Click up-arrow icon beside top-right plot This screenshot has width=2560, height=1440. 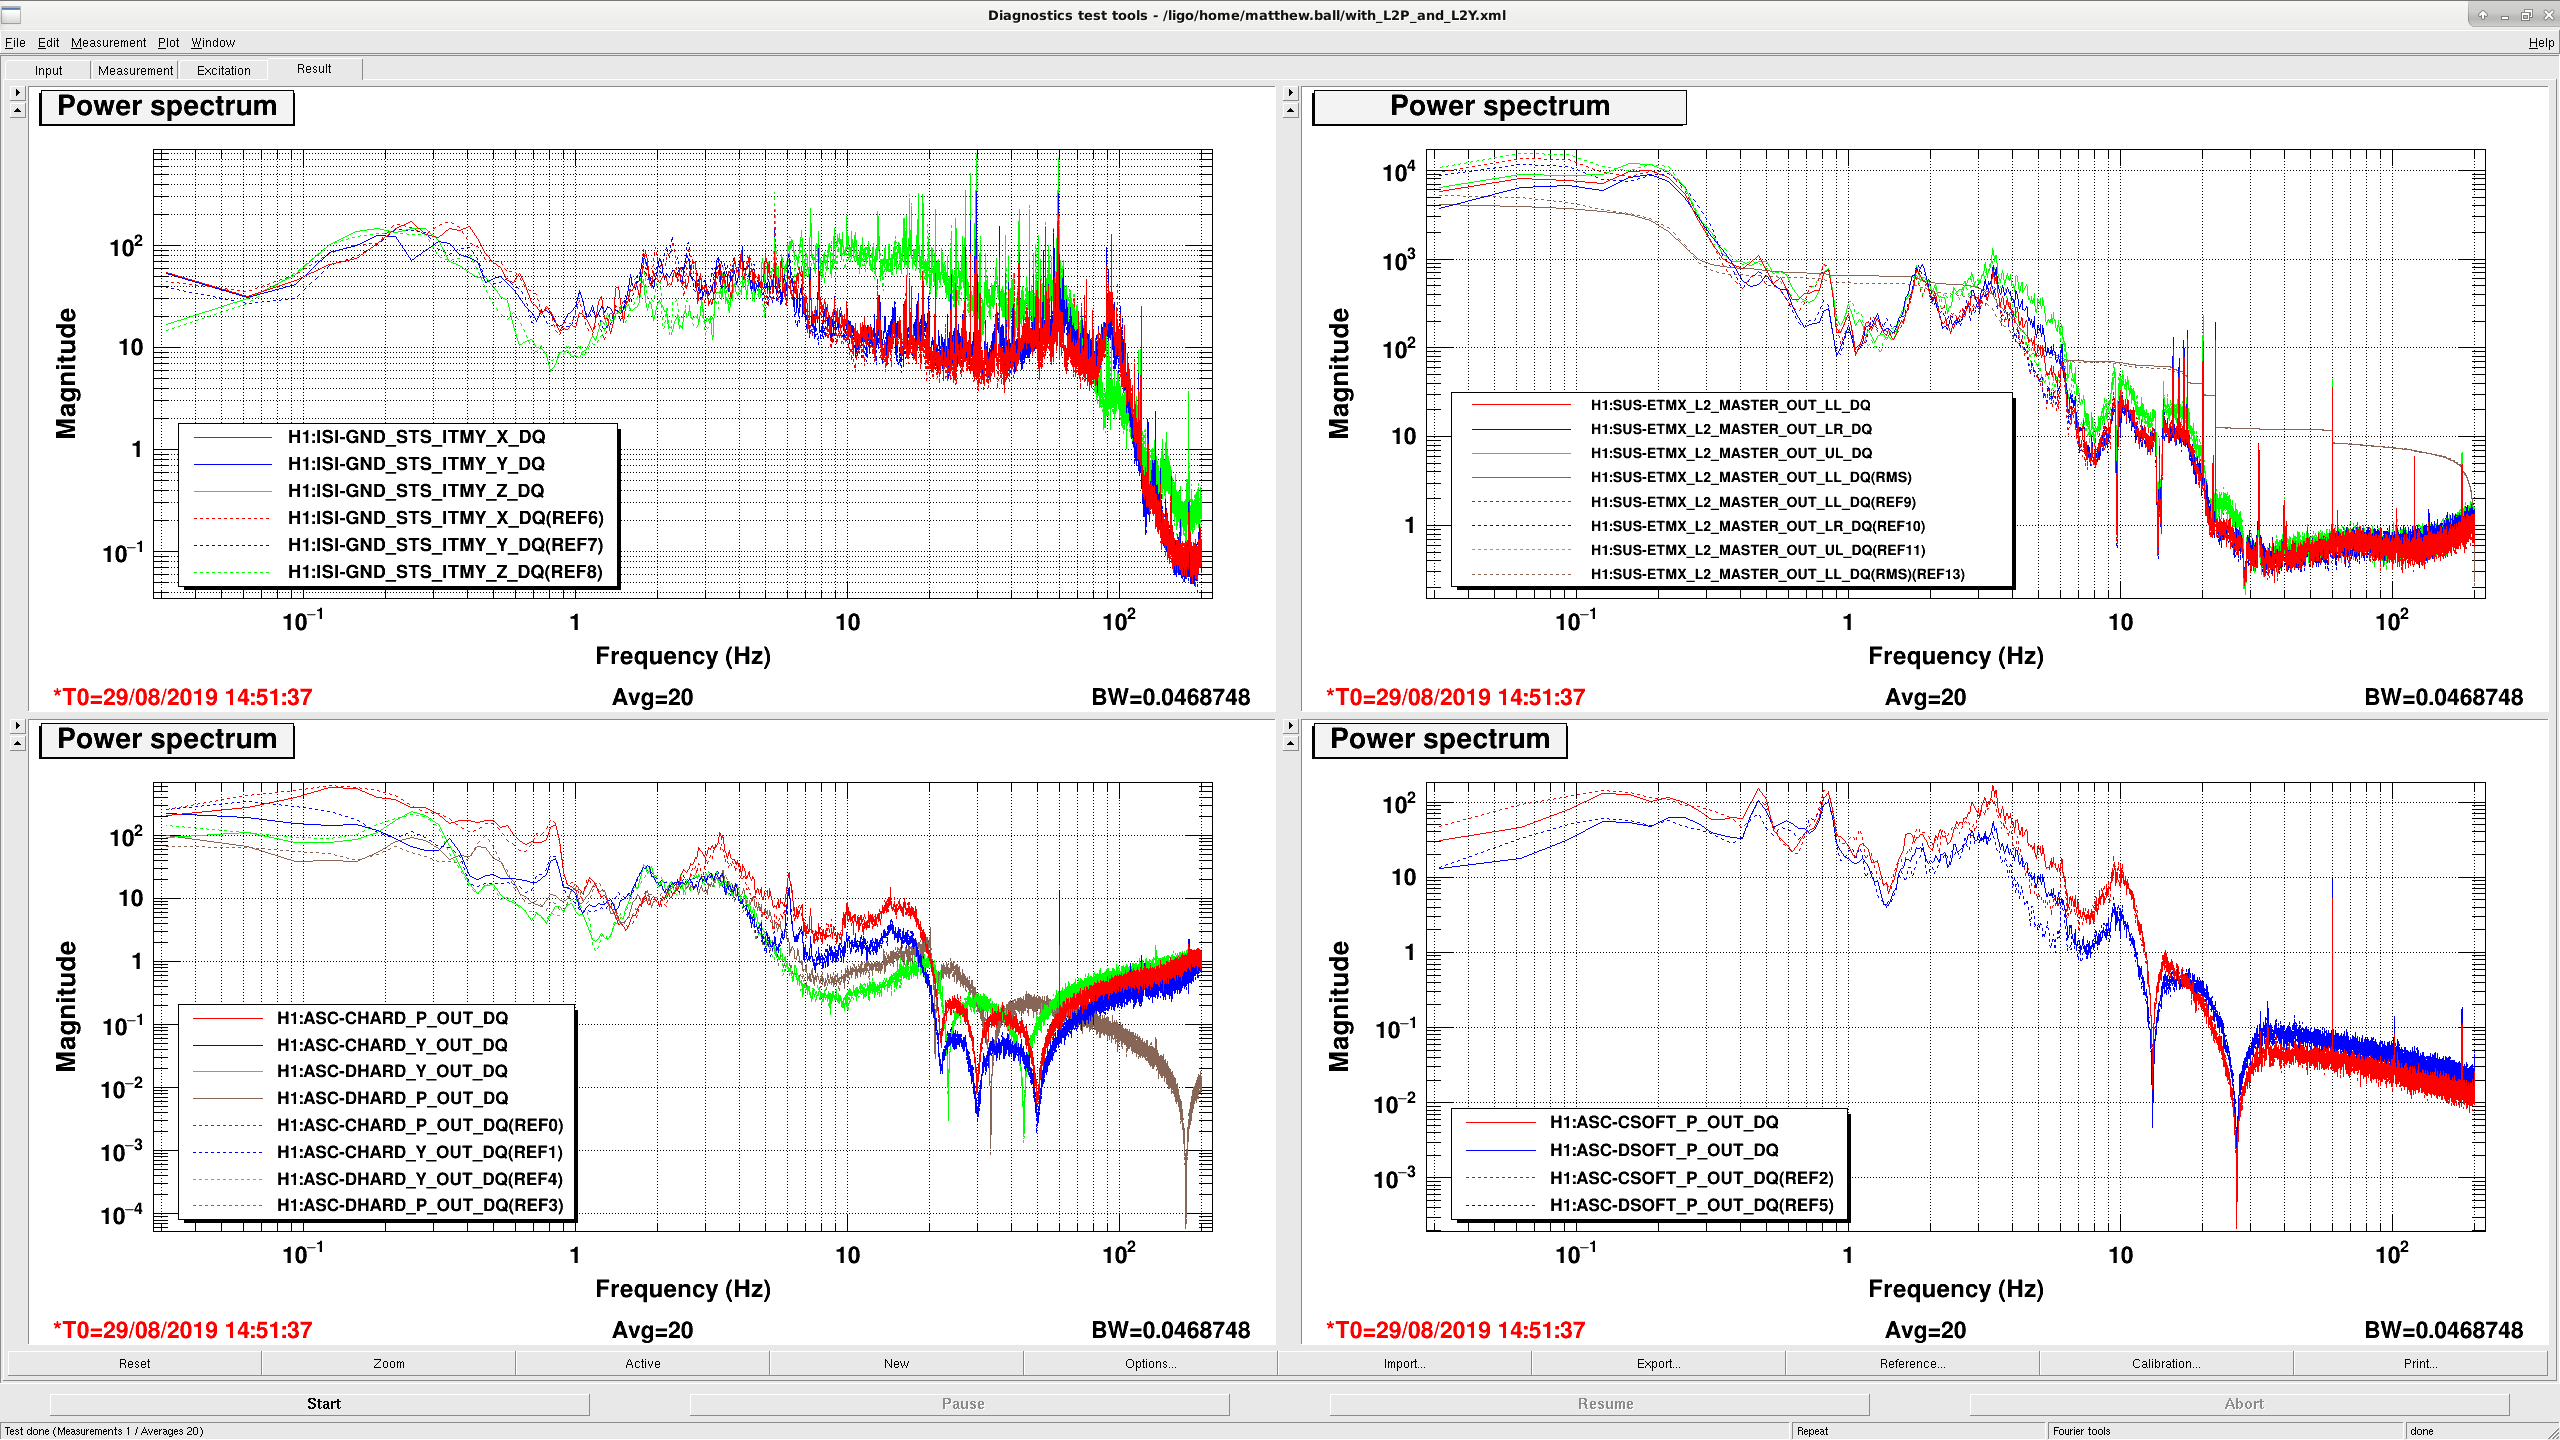click(x=1290, y=111)
